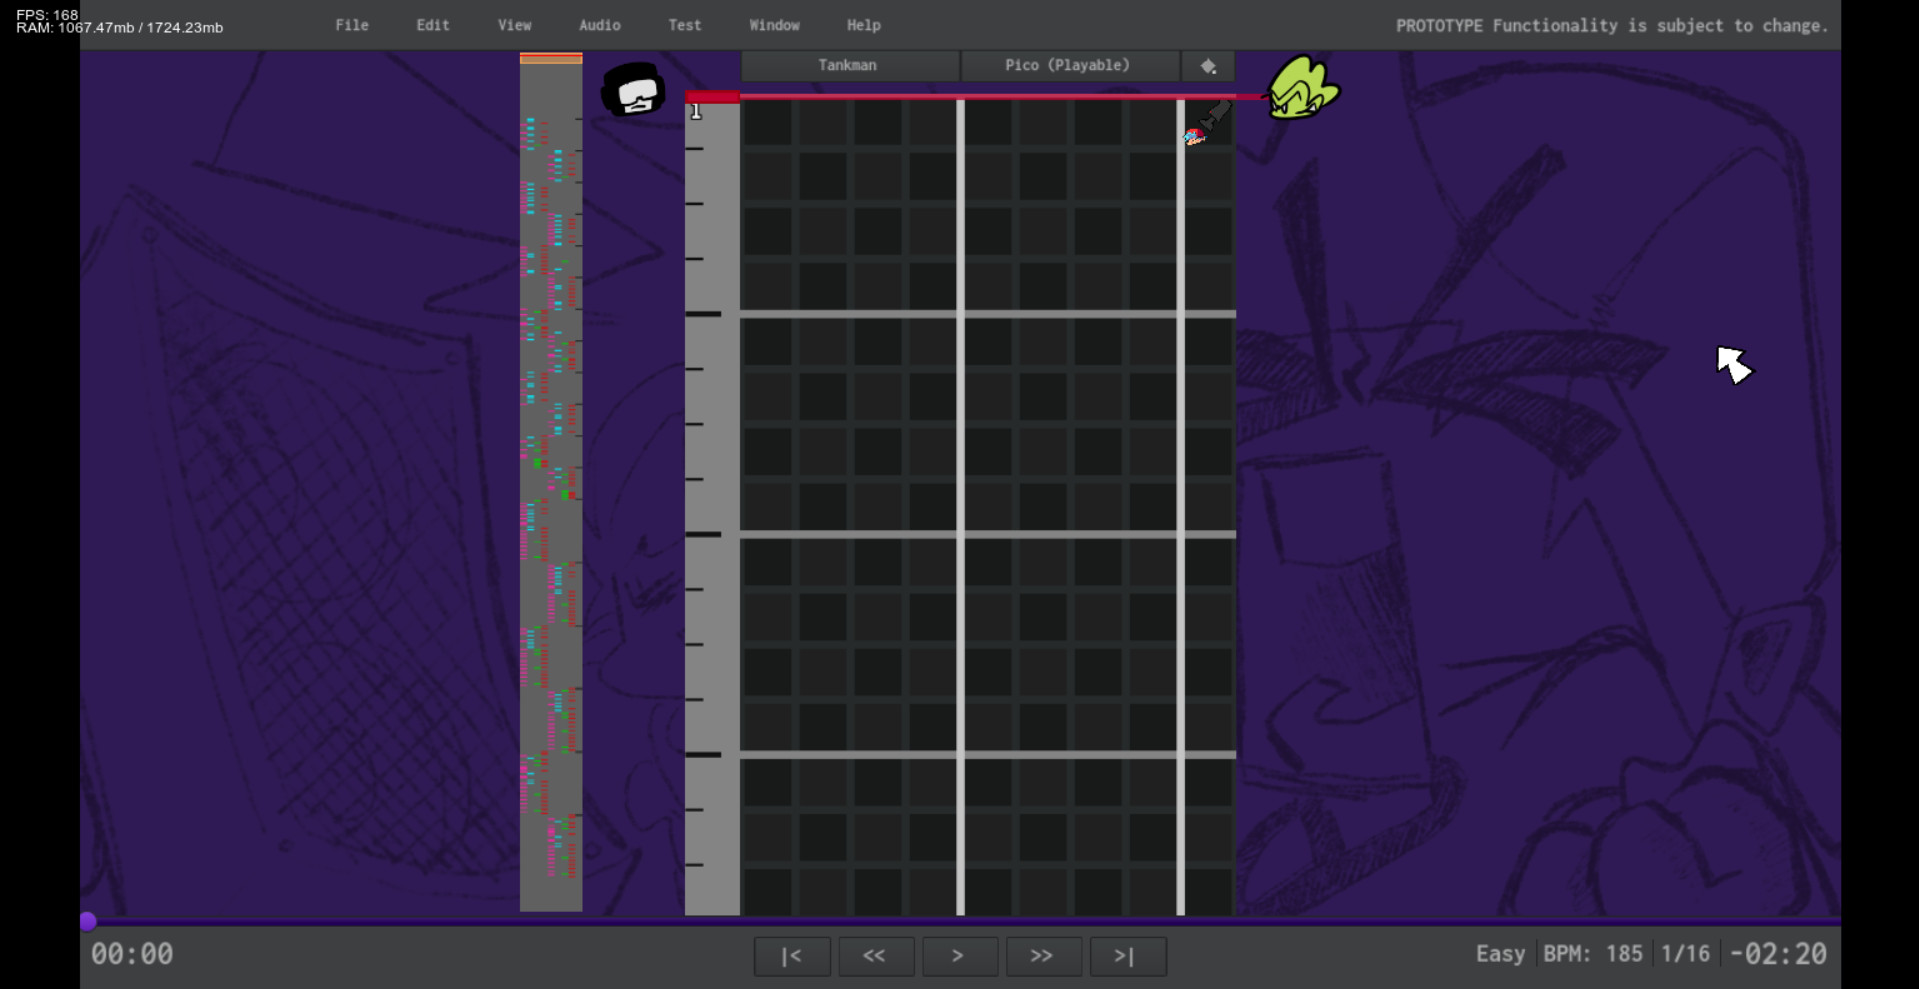
Task: Click the purple playhead scrubber handle
Action: click(x=88, y=921)
